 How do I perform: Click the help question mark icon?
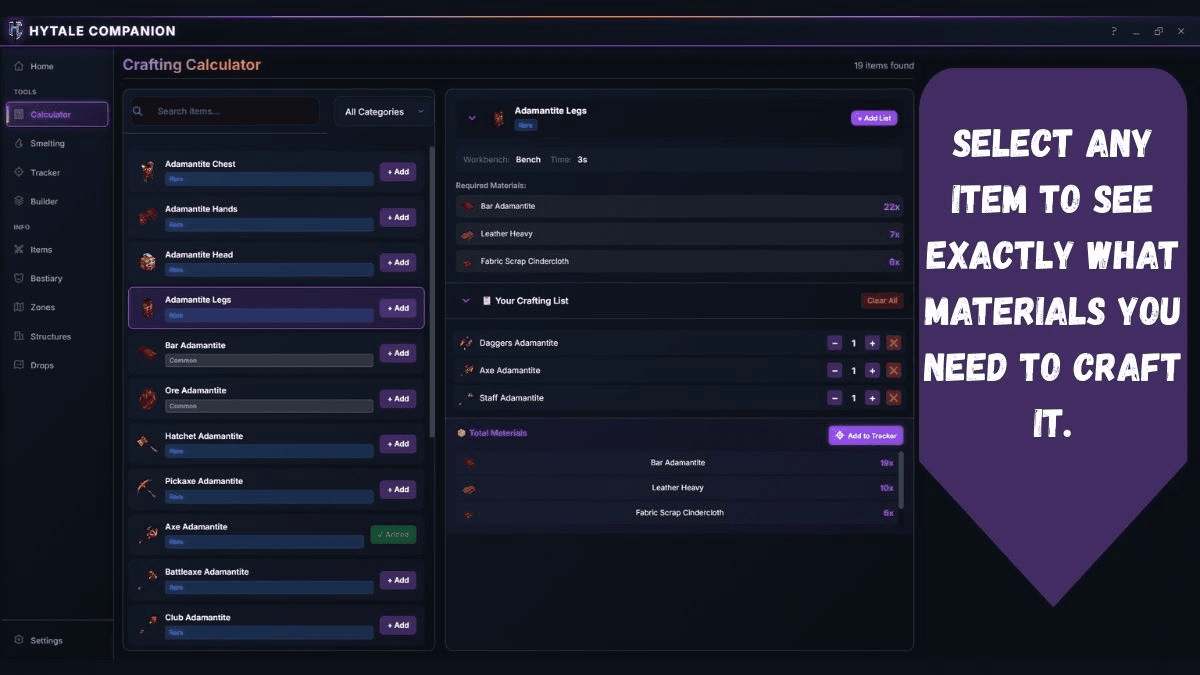1114,31
